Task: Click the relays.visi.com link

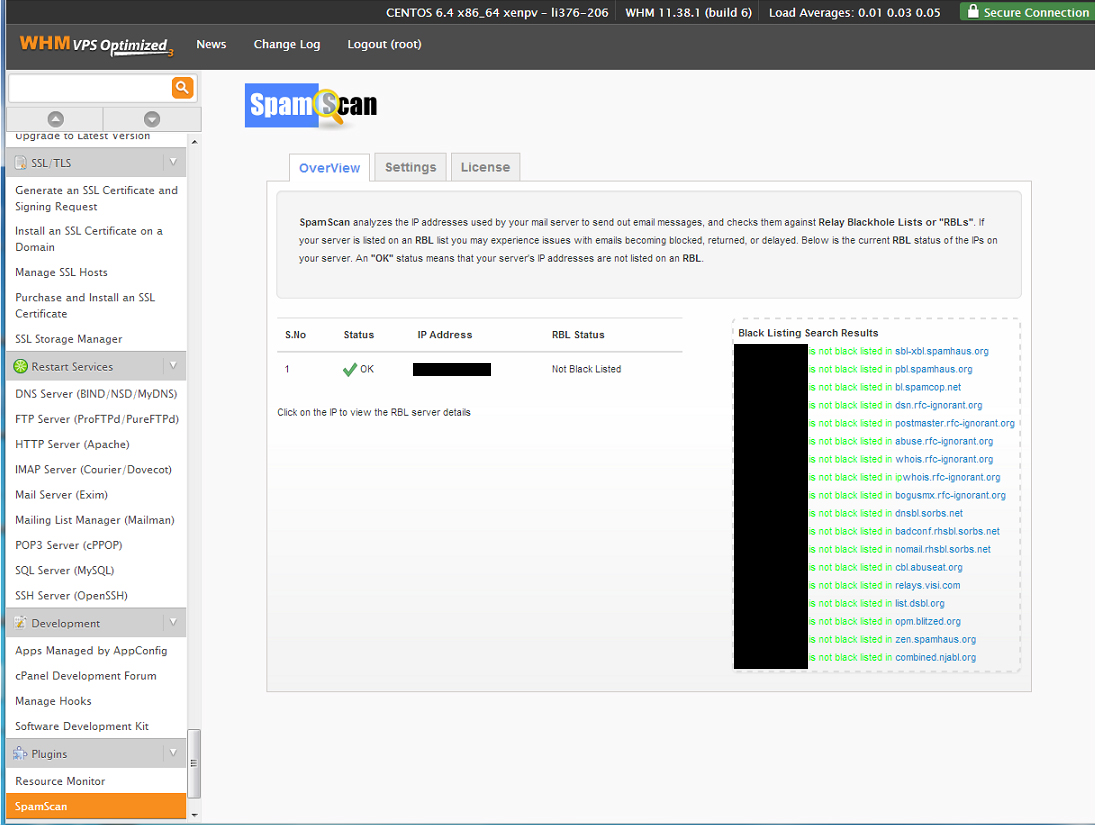Action: (x=927, y=586)
